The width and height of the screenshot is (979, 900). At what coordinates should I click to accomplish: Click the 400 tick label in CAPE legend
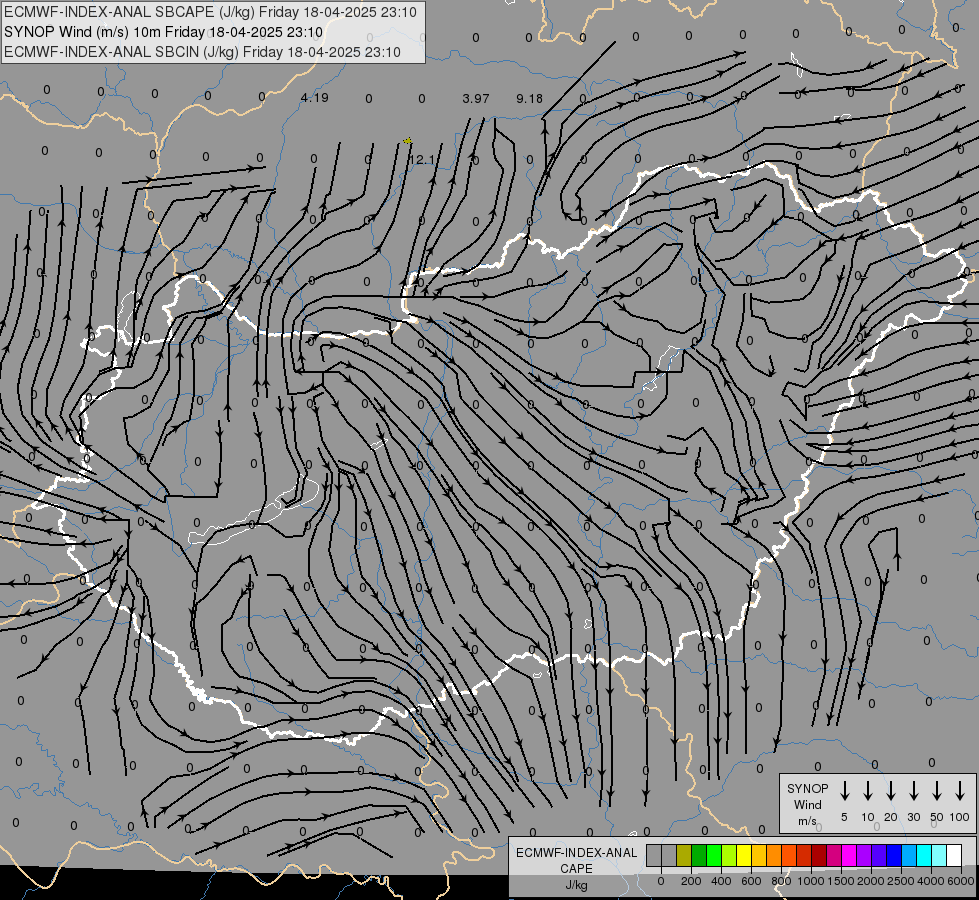(721, 881)
